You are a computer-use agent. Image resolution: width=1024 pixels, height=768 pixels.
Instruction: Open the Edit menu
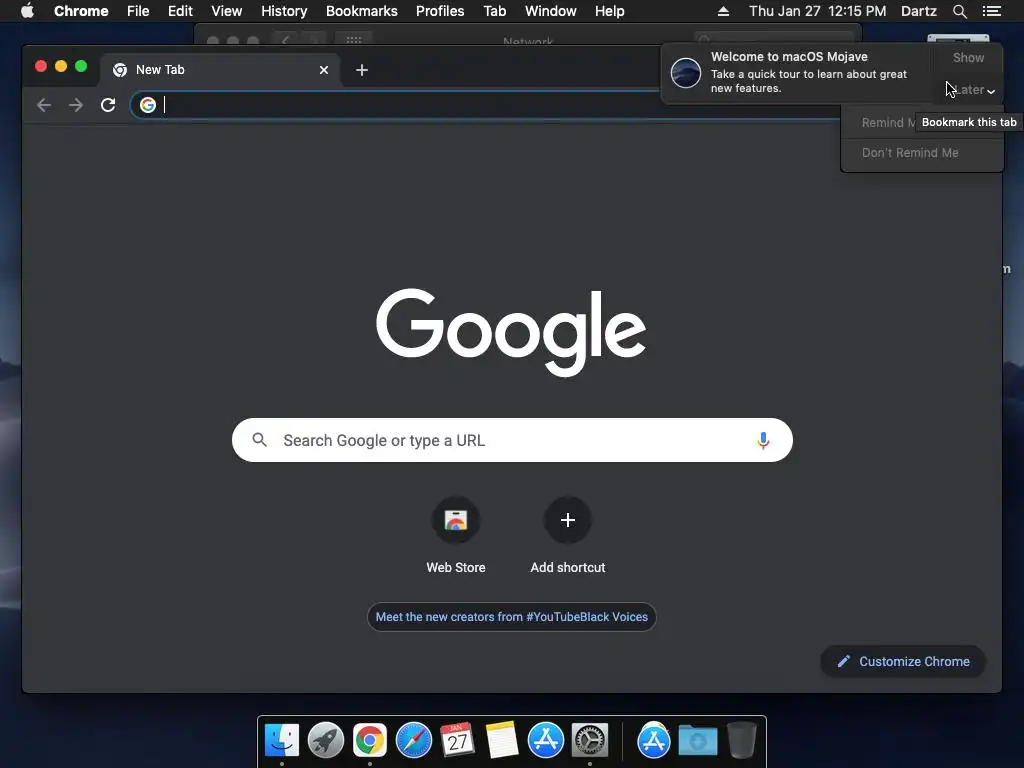(180, 11)
